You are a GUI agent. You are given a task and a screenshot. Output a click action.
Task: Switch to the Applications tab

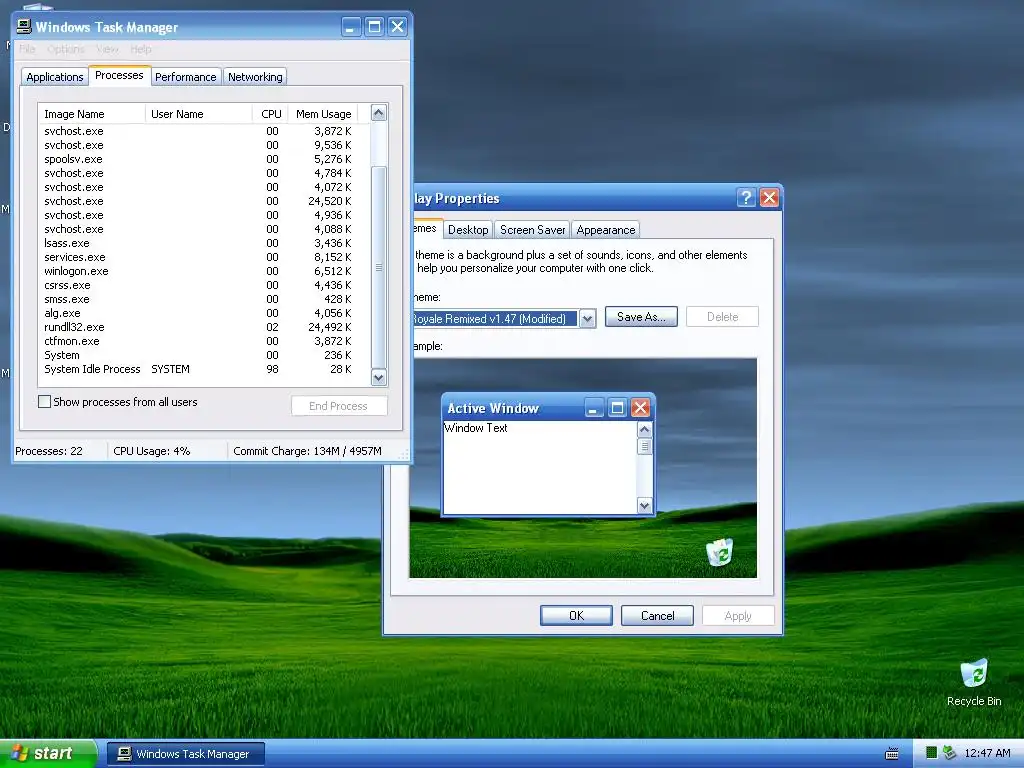point(55,77)
